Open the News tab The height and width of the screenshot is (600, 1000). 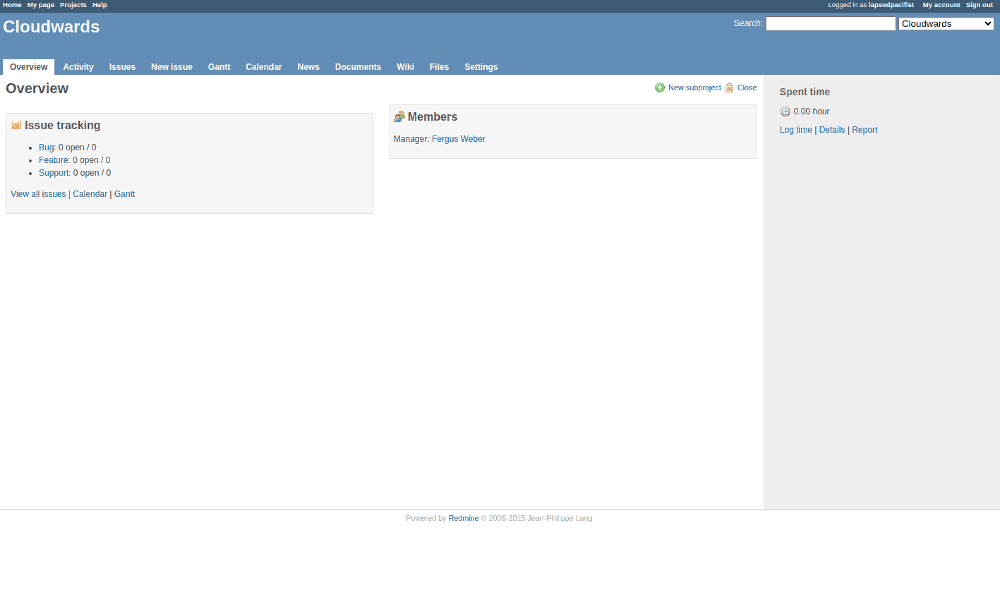(x=308, y=67)
